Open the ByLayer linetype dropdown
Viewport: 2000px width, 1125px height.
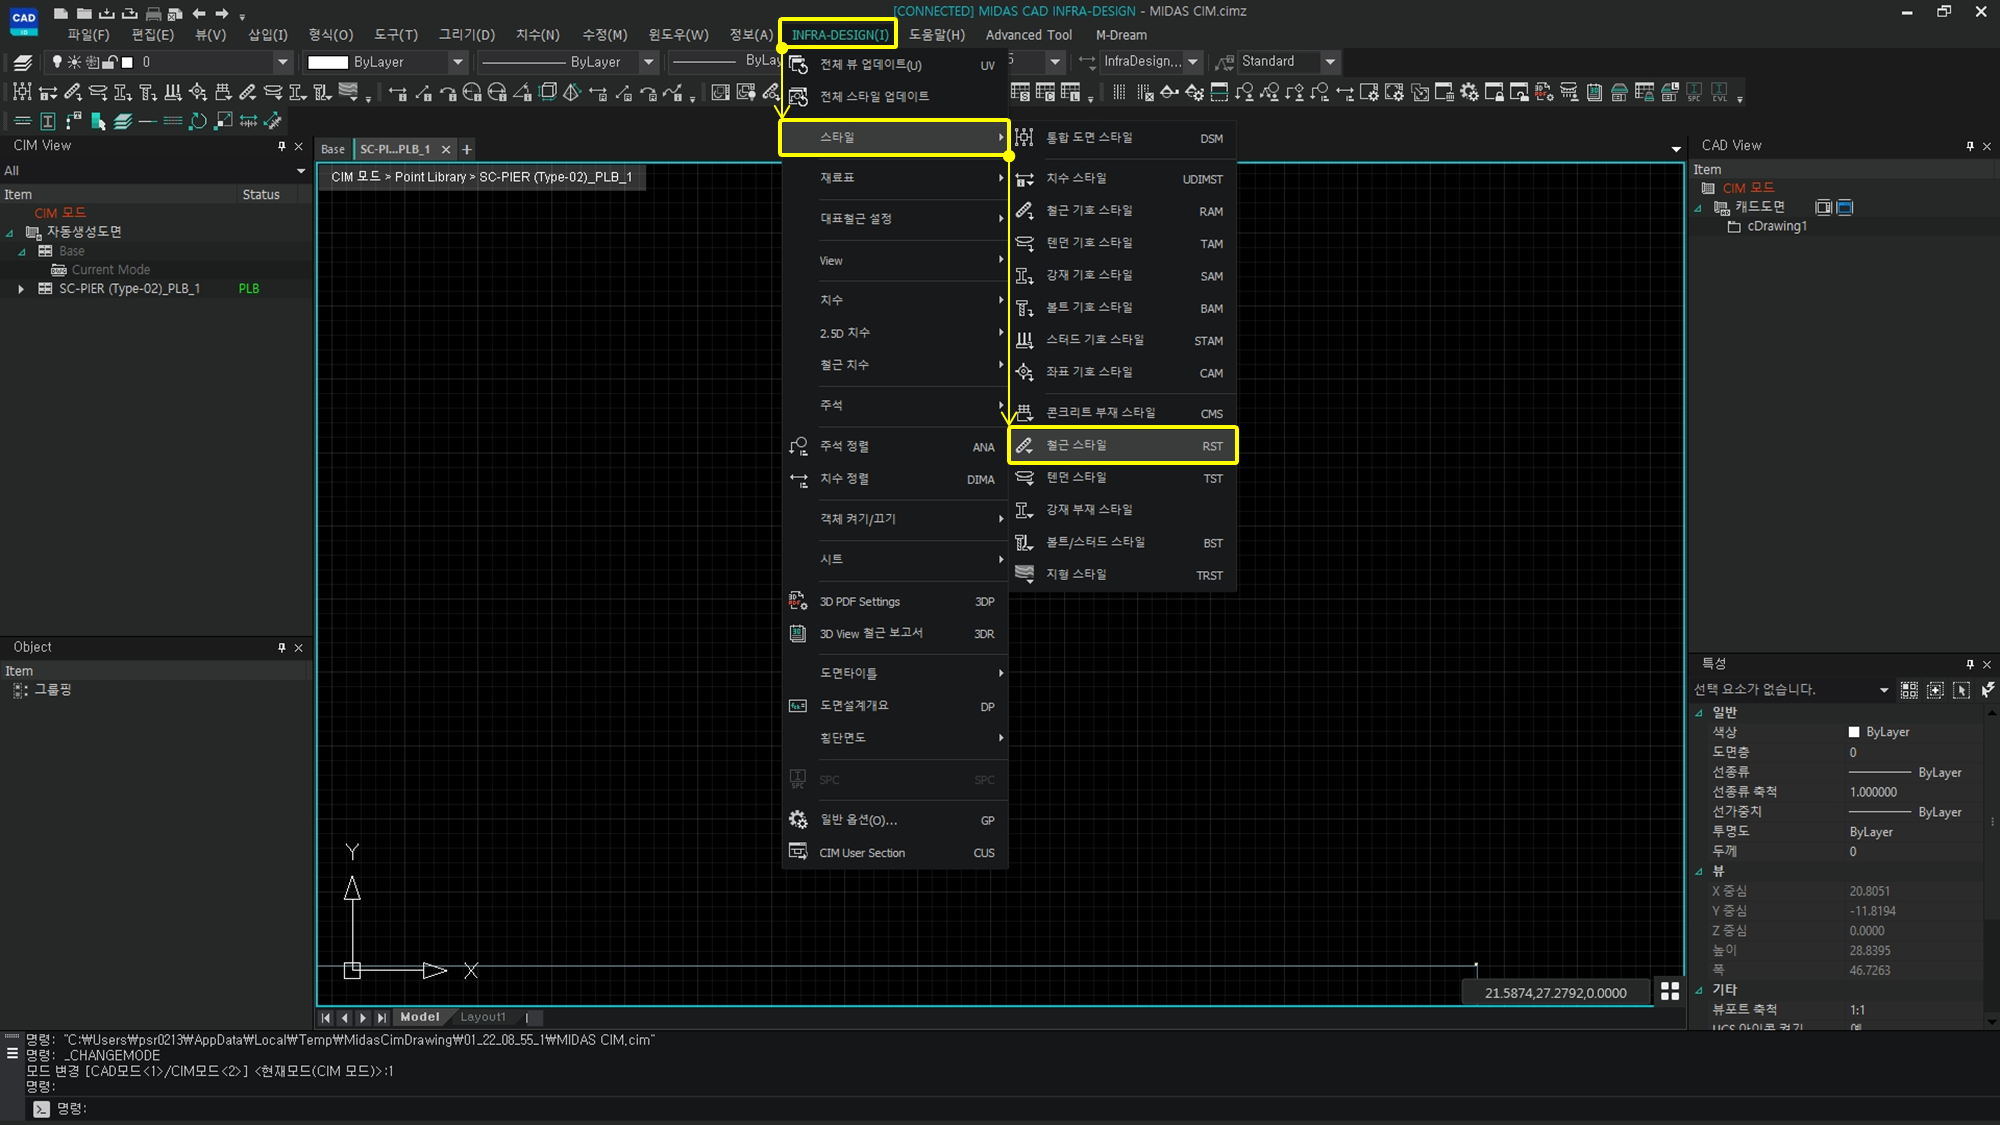pos(648,62)
